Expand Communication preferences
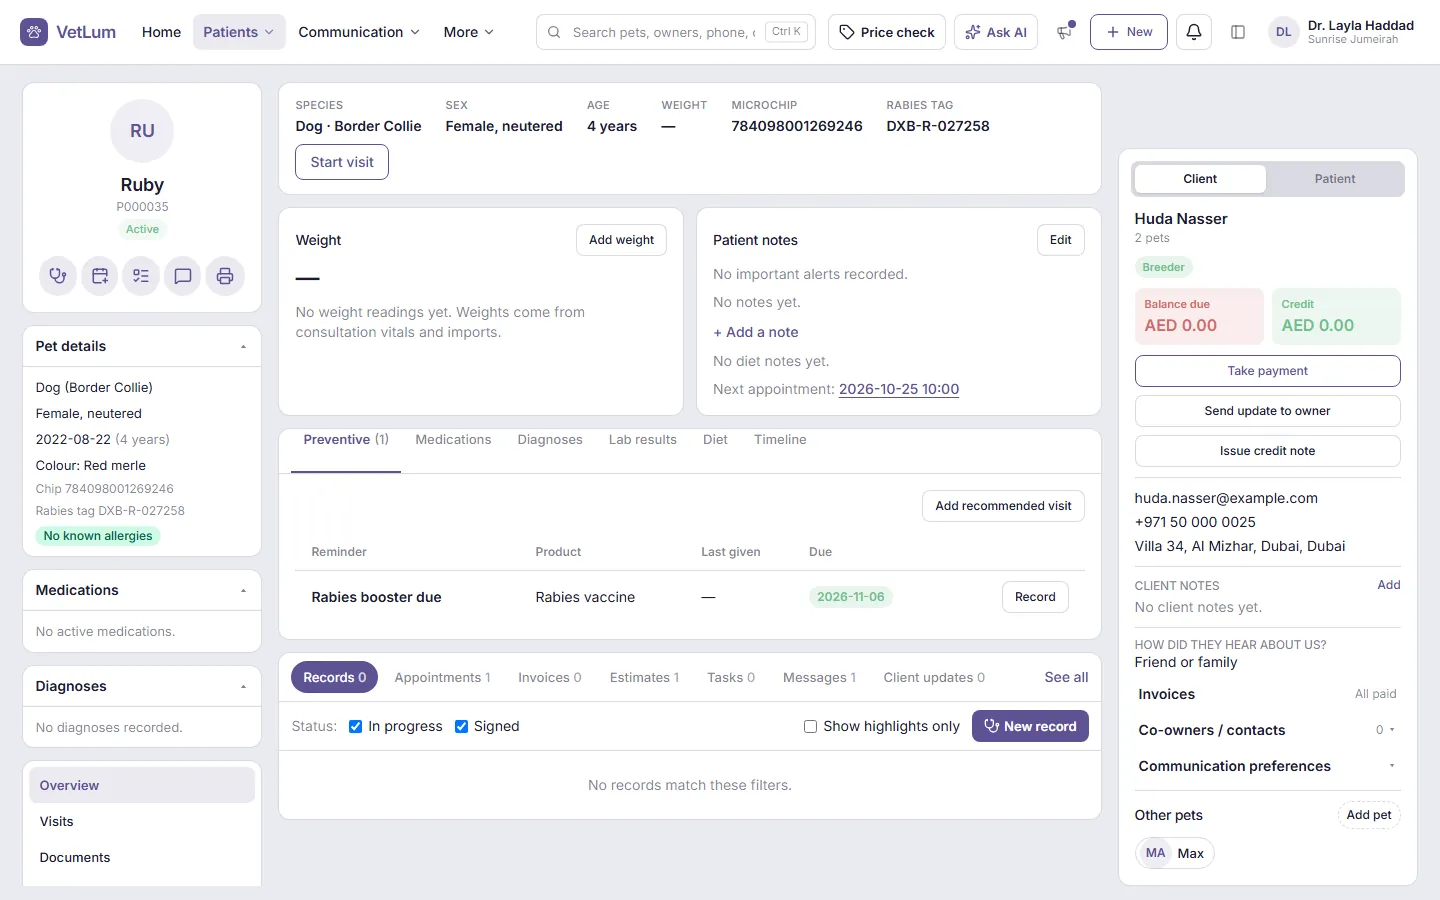1440x900 pixels. click(x=1267, y=766)
